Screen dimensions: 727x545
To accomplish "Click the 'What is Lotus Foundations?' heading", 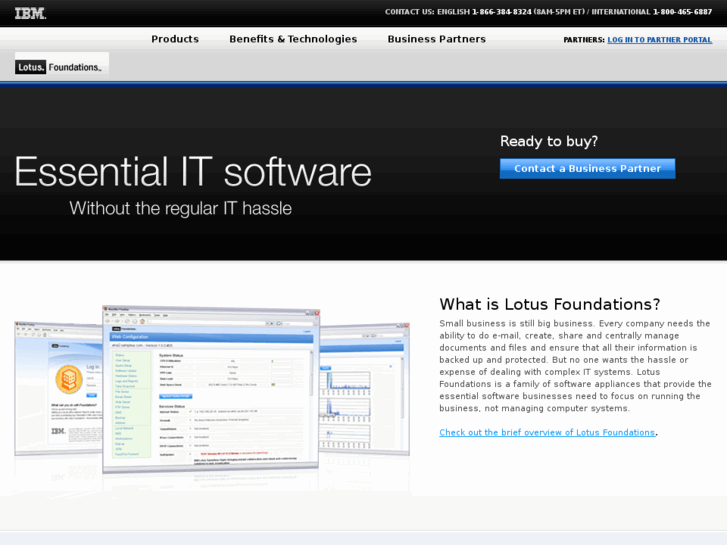I will point(549,304).
